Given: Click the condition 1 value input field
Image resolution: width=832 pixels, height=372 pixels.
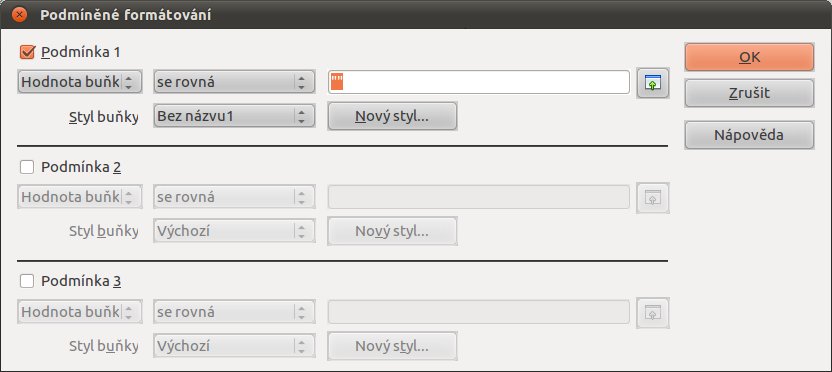Looking at the screenshot, I should (479, 82).
